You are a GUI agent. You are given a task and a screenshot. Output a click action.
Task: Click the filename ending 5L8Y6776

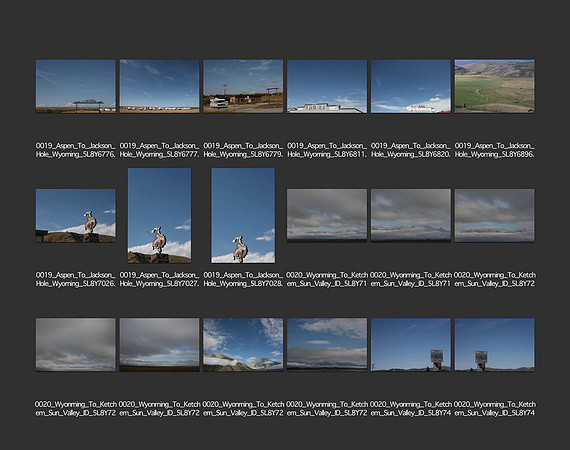76,150
